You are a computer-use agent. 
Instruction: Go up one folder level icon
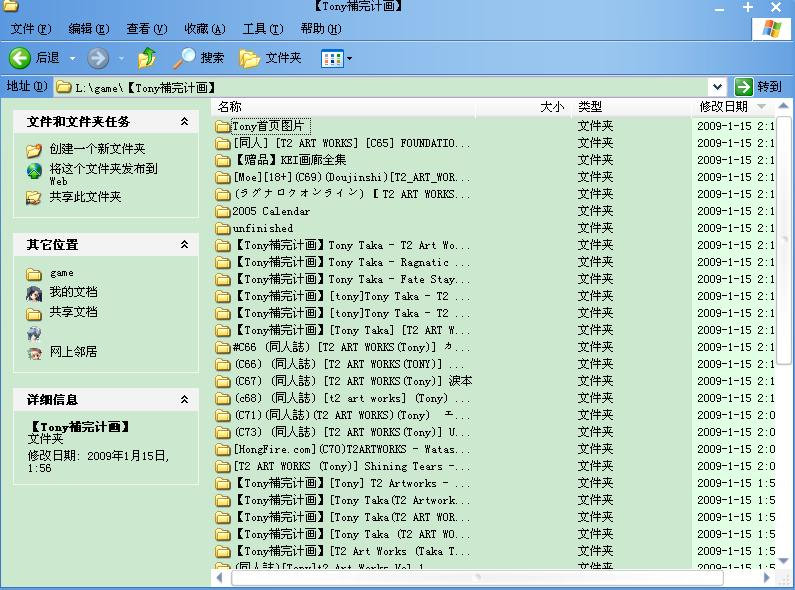(x=147, y=58)
